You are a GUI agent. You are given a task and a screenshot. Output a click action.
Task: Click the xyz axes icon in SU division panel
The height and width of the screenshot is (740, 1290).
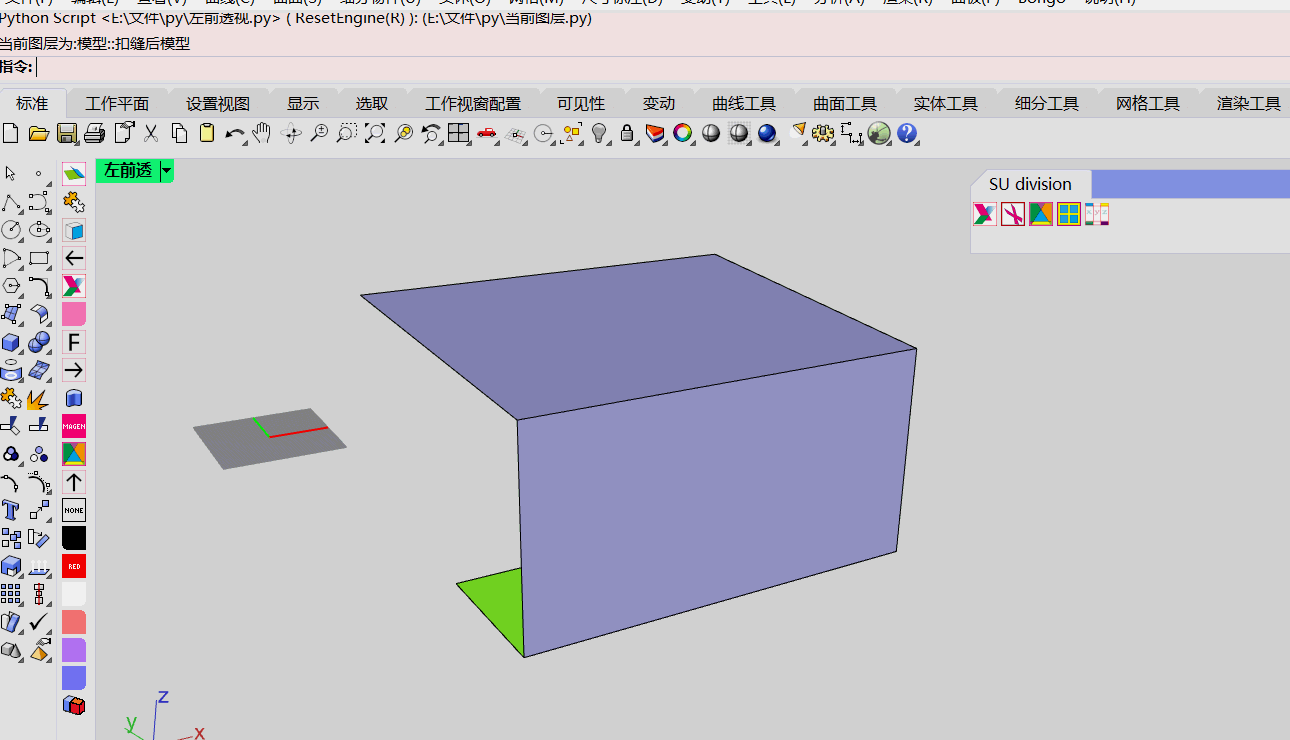(1096, 213)
